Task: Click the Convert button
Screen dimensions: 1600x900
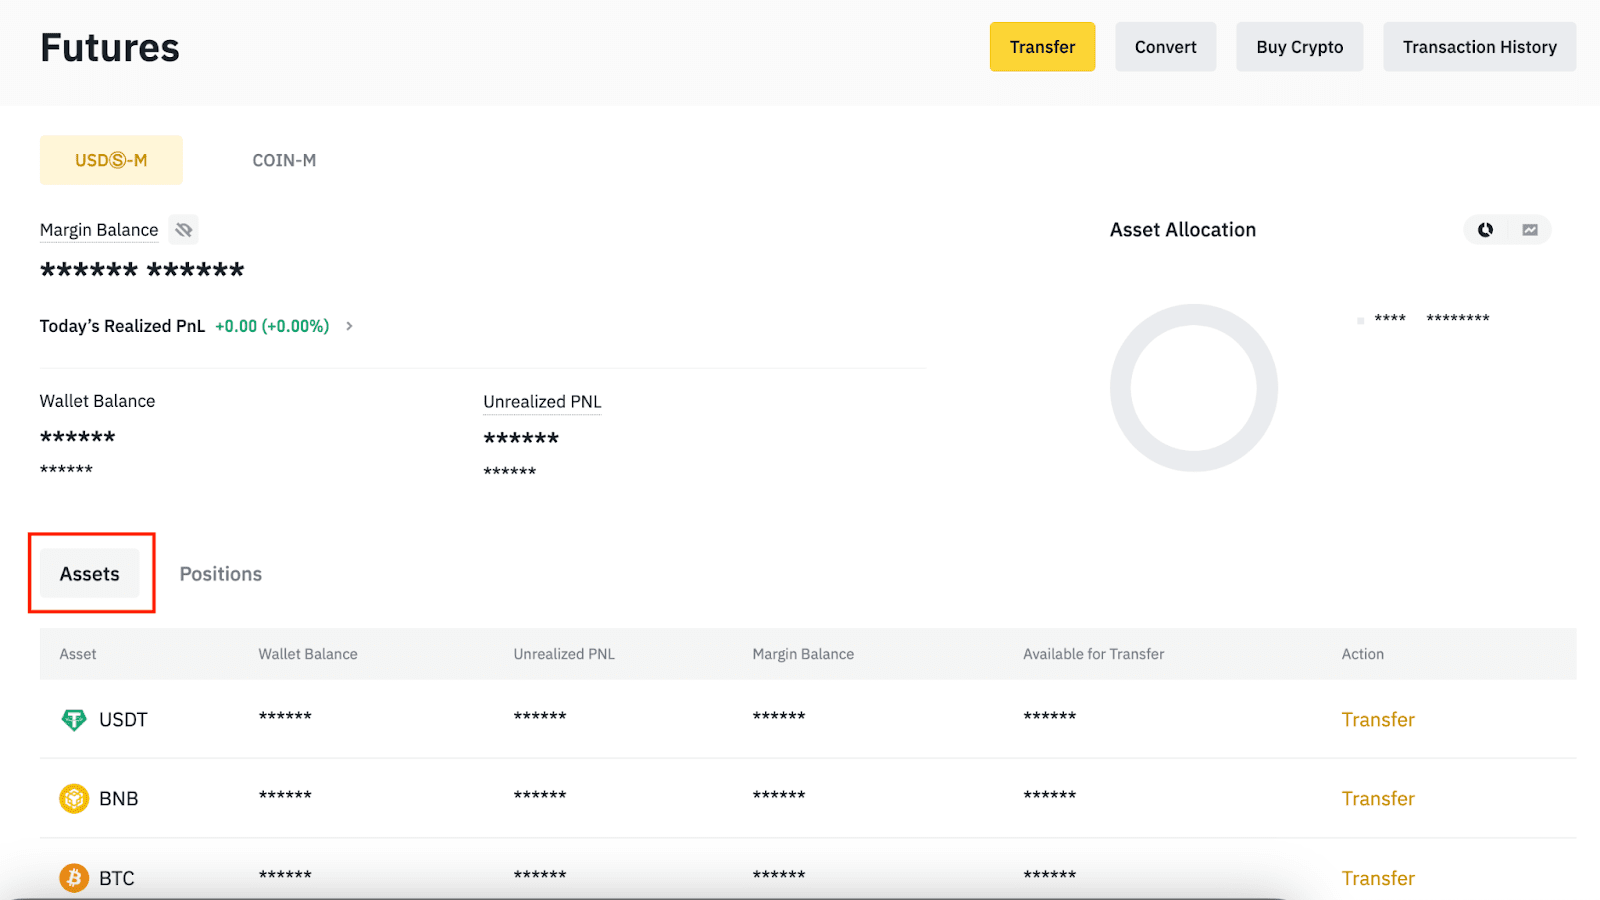Action: click(1165, 47)
